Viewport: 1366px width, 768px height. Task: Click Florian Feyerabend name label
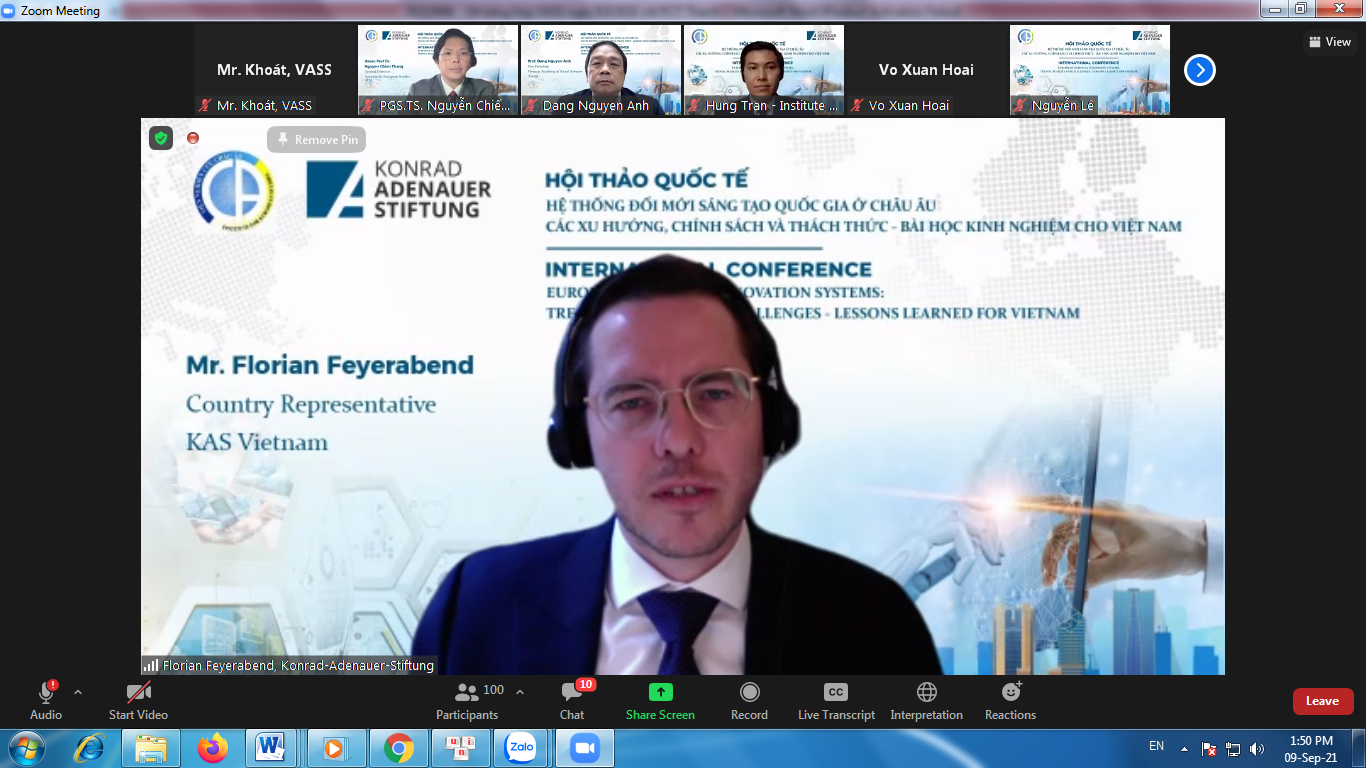298,665
